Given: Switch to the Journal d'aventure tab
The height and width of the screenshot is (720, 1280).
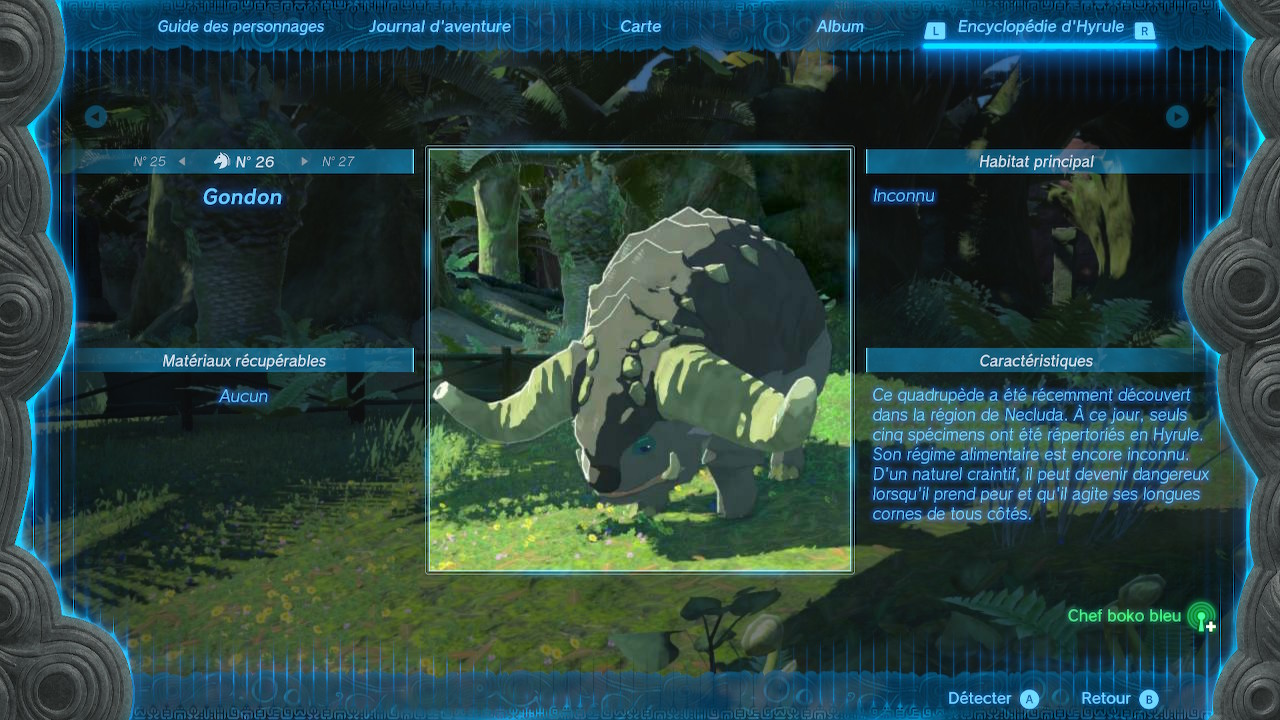Looking at the screenshot, I should coord(440,27).
